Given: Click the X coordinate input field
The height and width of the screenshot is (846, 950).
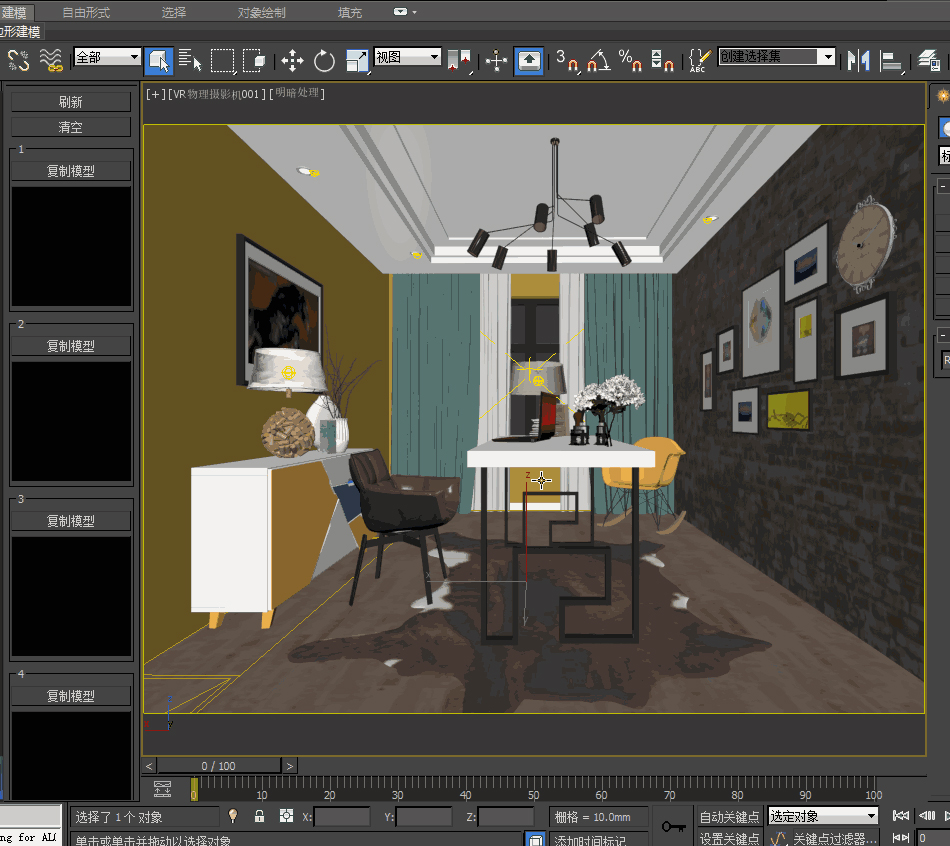Looking at the screenshot, I should (x=342, y=817).
